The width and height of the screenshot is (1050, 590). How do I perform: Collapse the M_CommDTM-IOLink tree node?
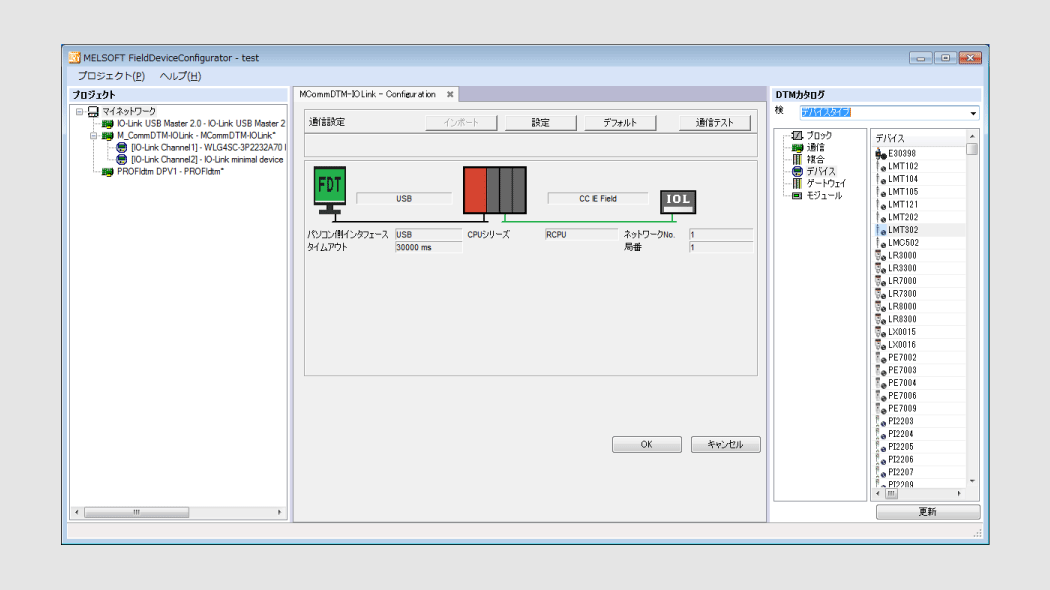(94, 136)
